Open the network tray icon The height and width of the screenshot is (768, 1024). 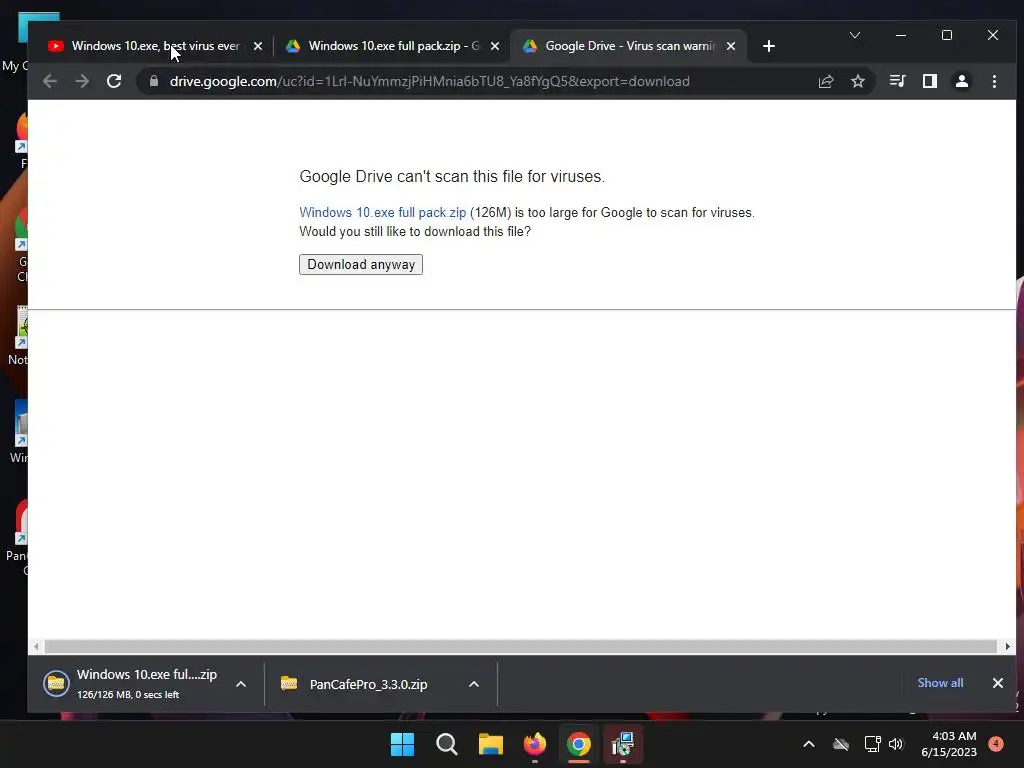click(872, 744)
